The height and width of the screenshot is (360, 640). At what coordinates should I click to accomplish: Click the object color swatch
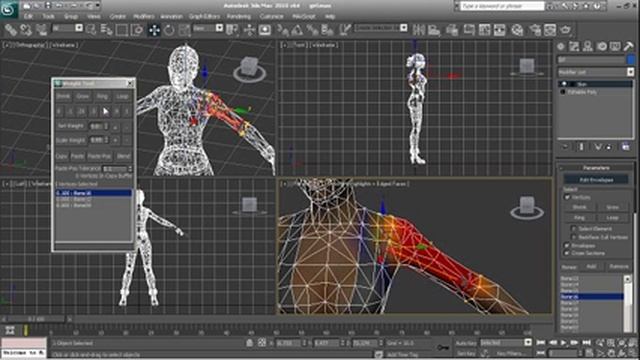(x=631, y=60)
